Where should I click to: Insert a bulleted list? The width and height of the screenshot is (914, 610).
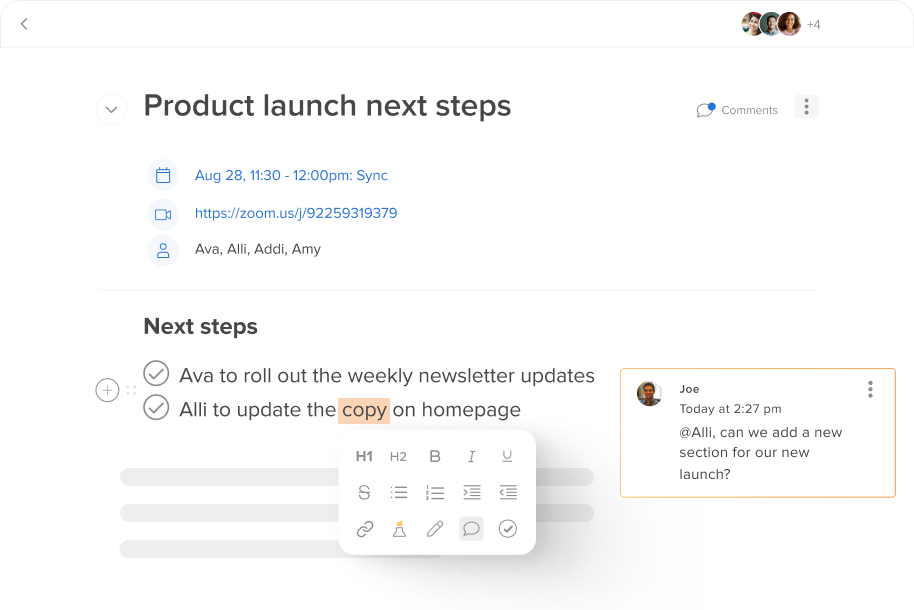[x=399, y=492]
